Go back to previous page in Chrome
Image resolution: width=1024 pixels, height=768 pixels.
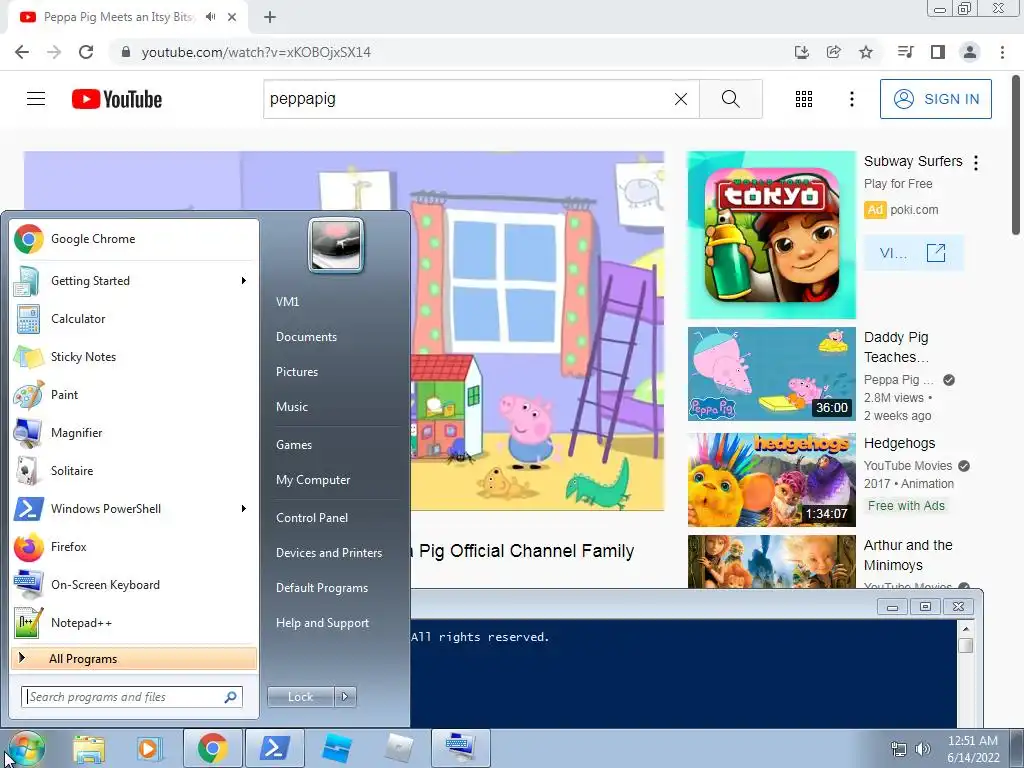22,52
